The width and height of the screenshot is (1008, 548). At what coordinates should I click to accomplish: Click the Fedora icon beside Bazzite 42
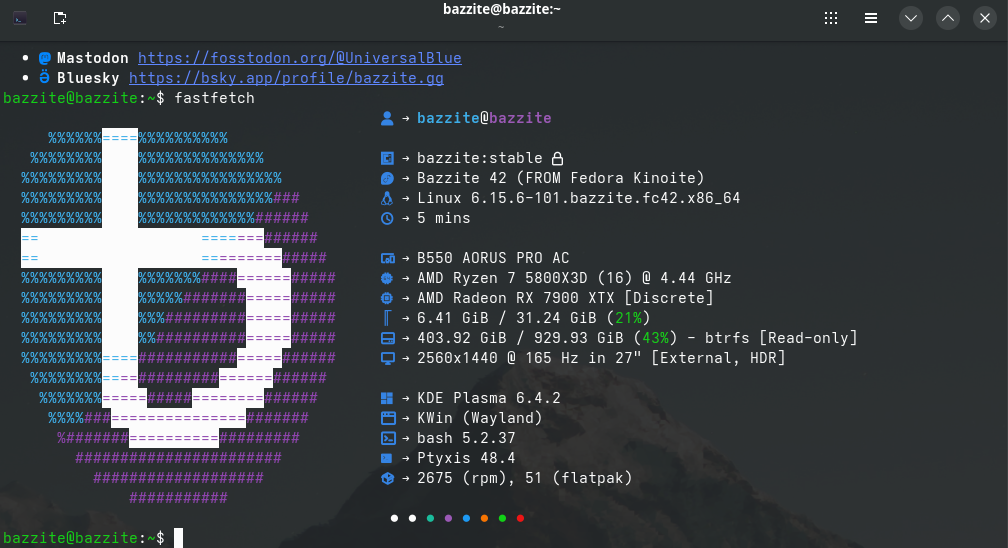tap(387, 178)
